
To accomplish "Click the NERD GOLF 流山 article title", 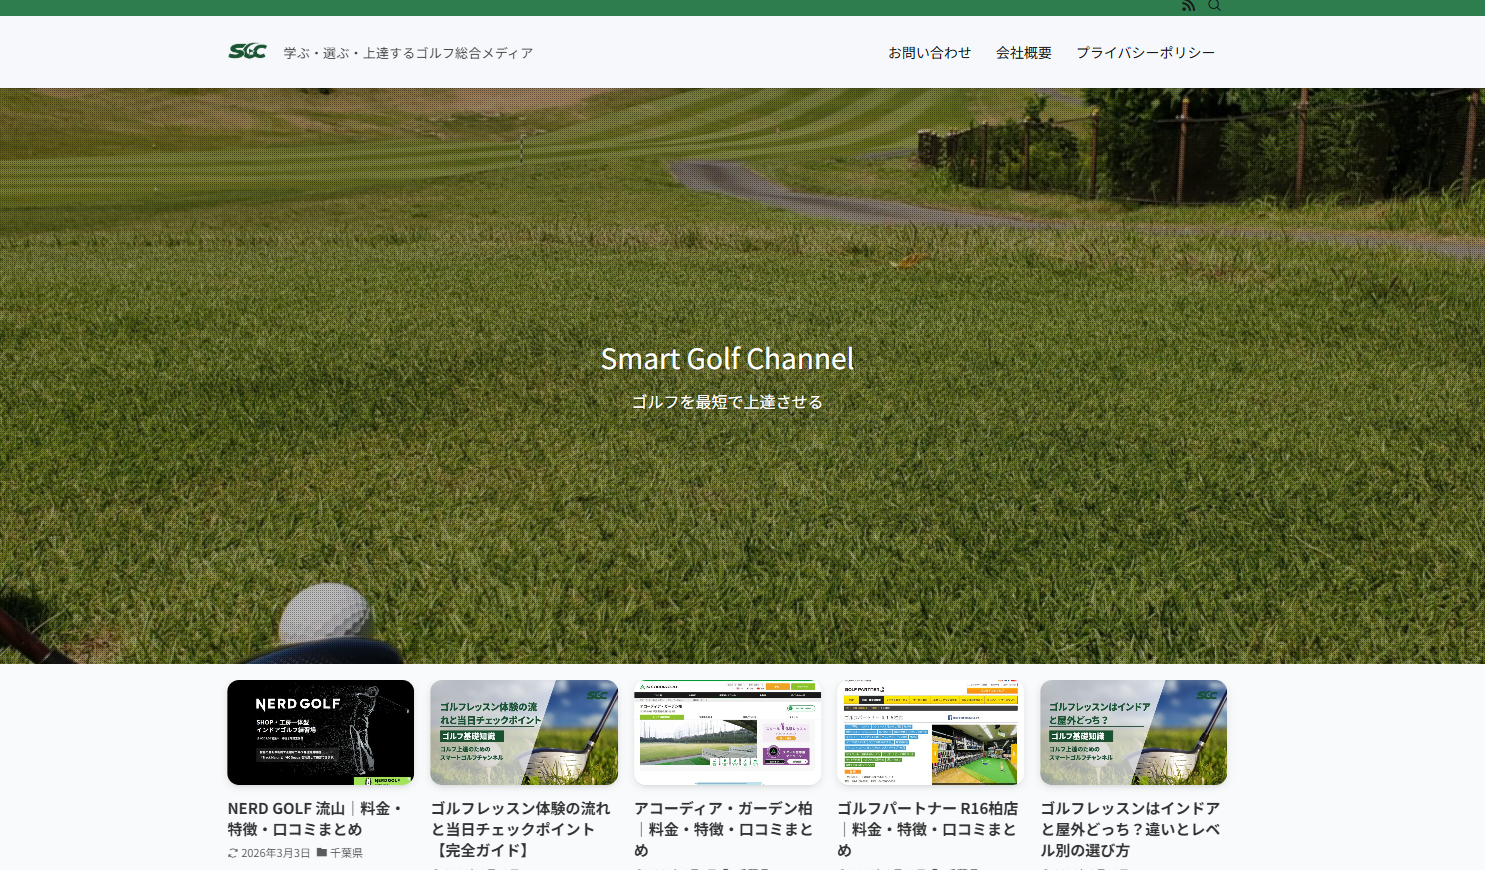I will tap(315, 818).
